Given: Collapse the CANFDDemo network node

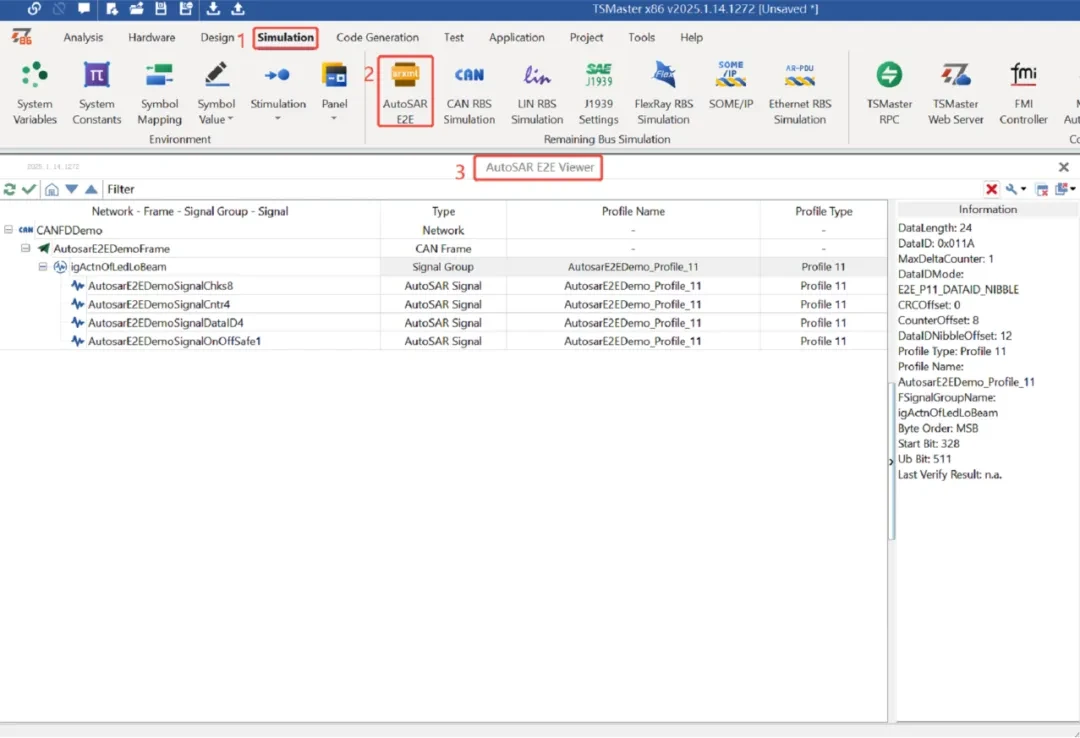Looking at the screenshot, I should [9, 230].
